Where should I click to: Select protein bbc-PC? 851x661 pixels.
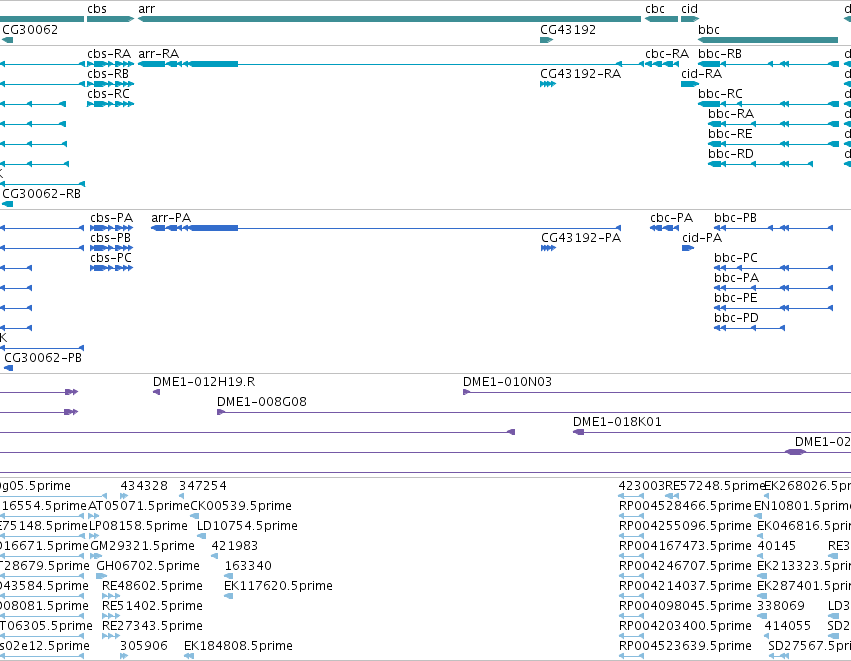click(773, 268)
